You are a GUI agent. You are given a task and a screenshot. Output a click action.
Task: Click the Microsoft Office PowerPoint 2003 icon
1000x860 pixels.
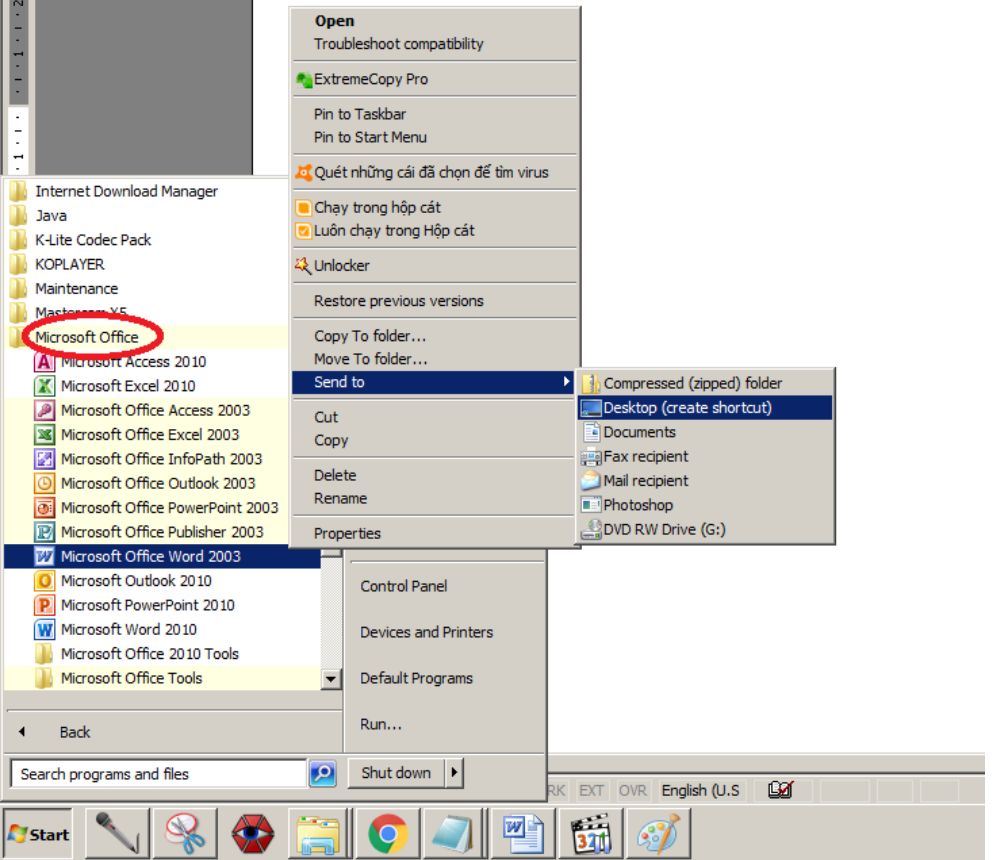[44, 508]
